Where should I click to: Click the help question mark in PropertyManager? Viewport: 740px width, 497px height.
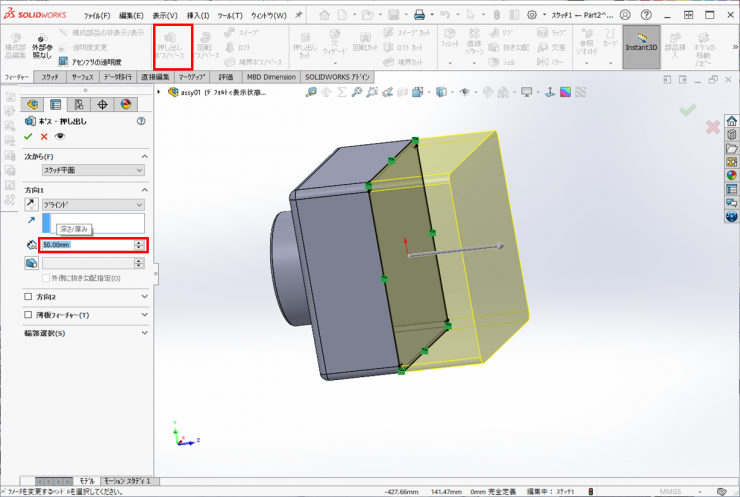[x=141, y=121]
